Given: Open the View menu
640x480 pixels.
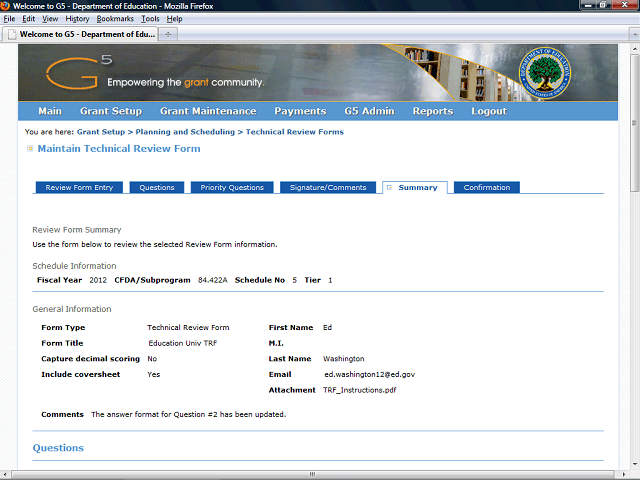Looking at the screenshot, I should pyautogui.click(x=50, y=19).
